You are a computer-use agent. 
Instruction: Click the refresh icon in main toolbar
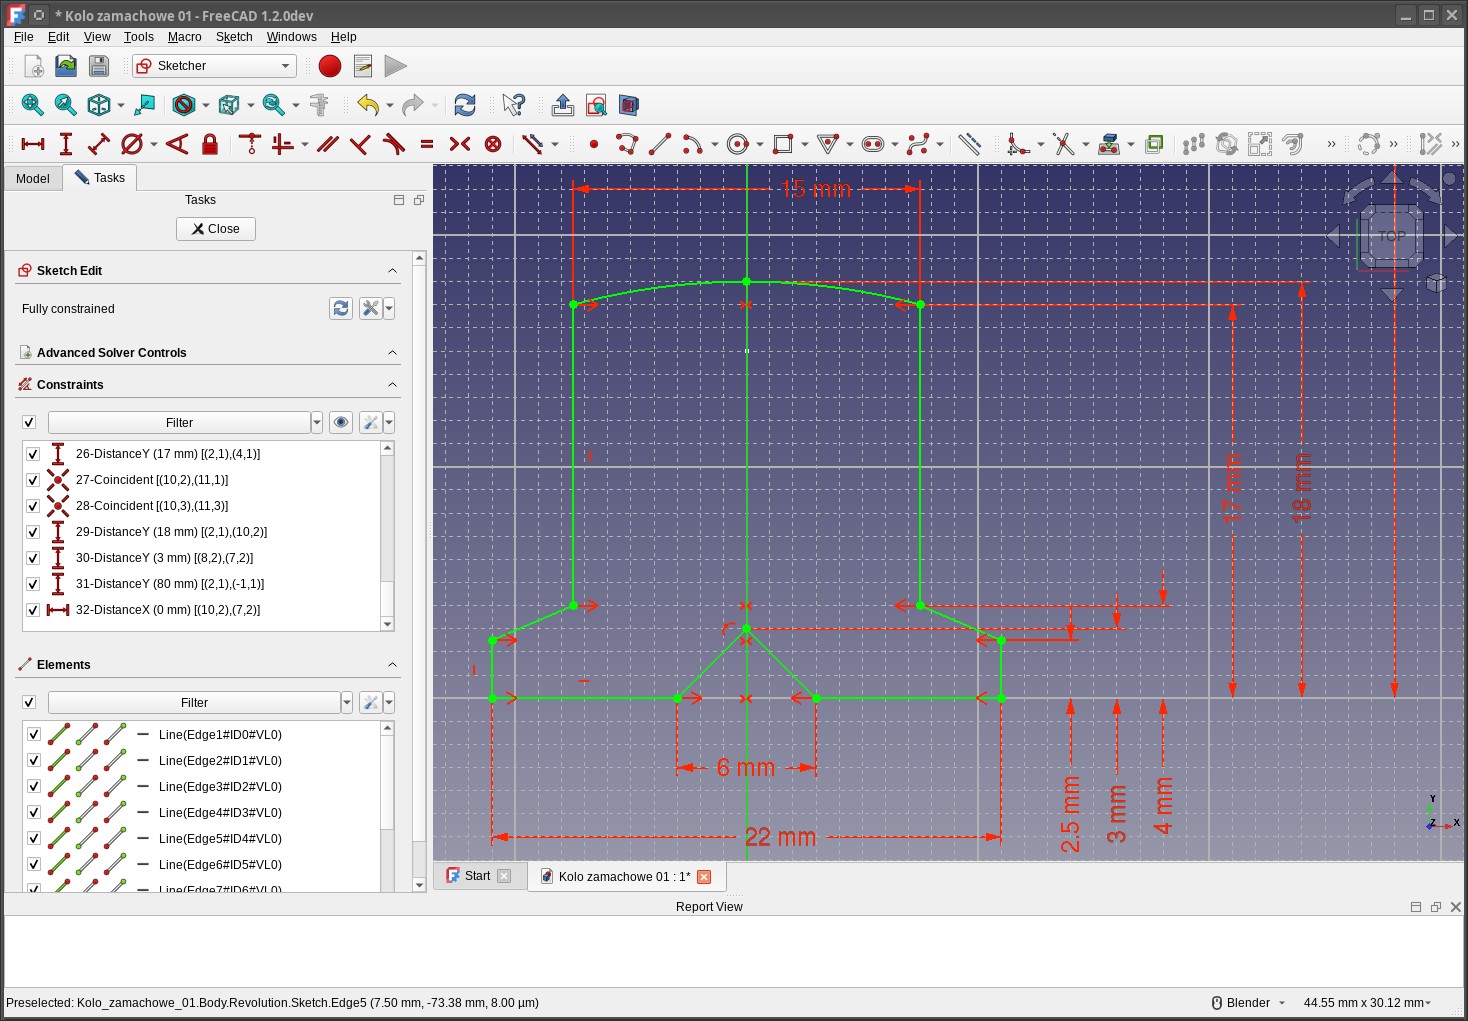465,105
